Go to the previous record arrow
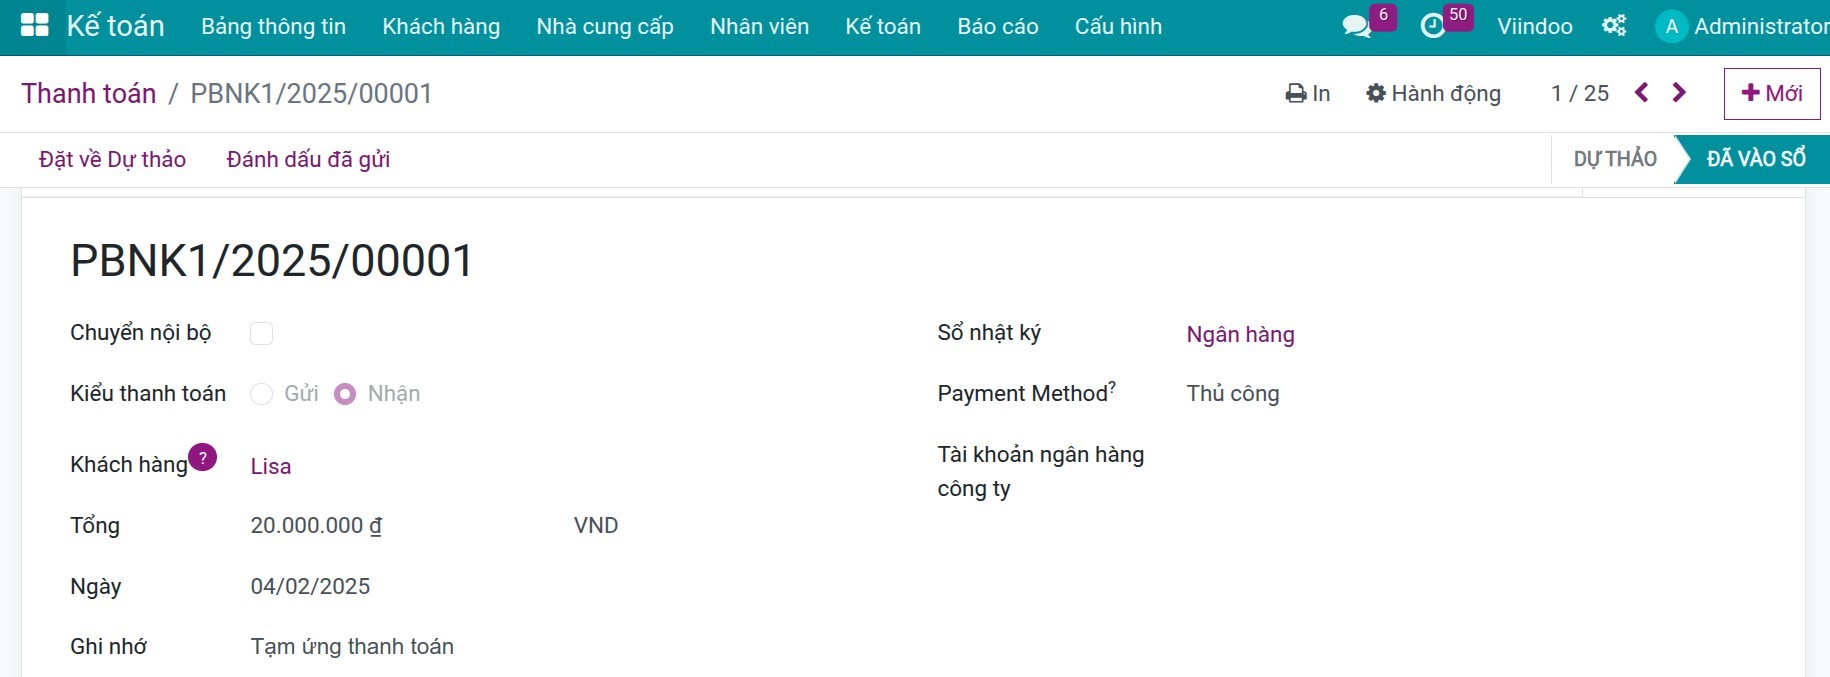The width and height of the screenshot is (1830, 677). point(1641,93)
